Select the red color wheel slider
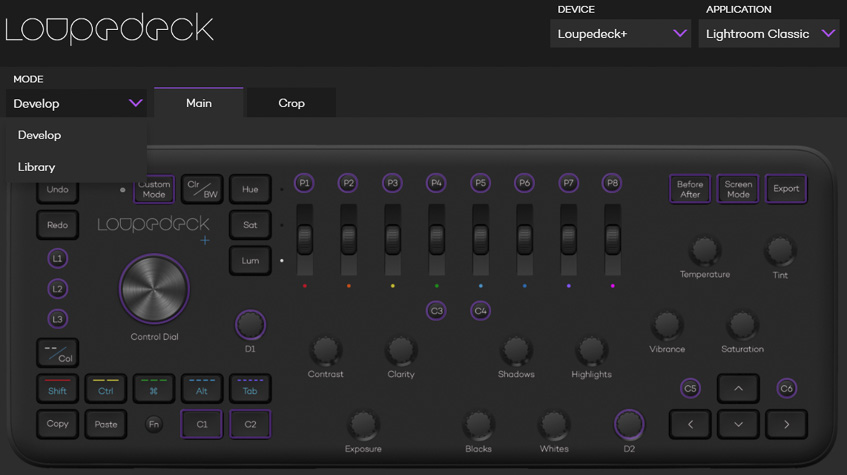Image resolution: width=847 pixels, height=475 pixels. pos(305,239)
